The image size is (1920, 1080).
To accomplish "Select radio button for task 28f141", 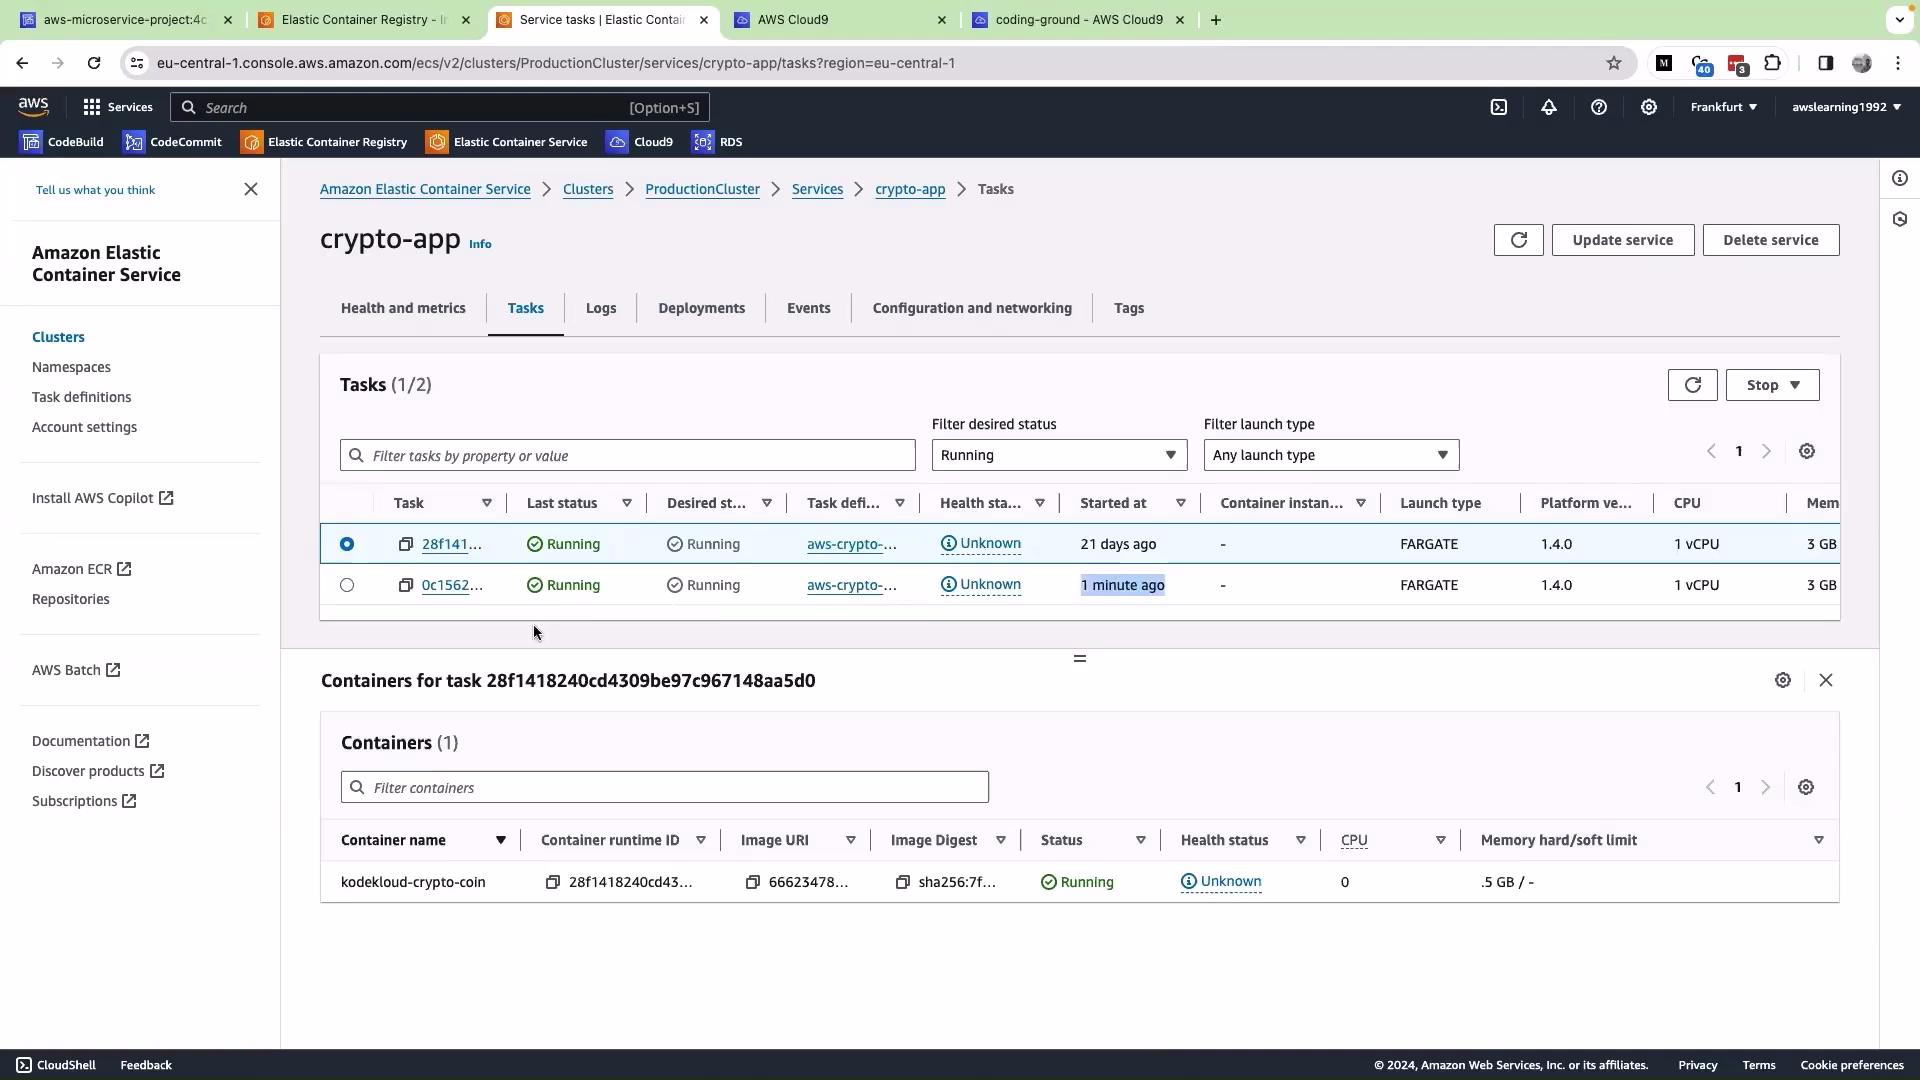I will (x=347, y=544).
